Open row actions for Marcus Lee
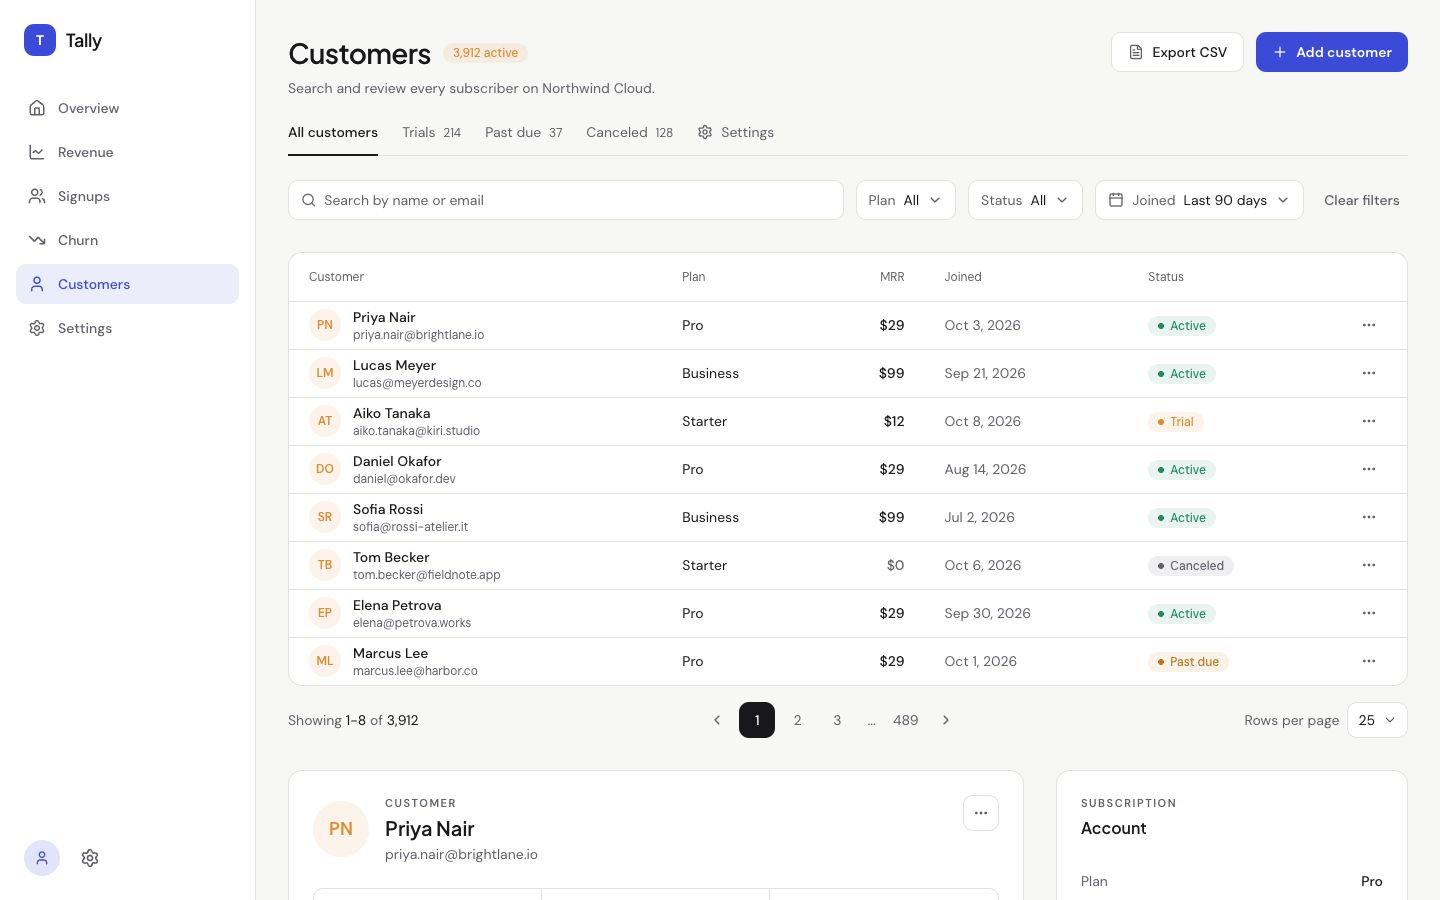This screenshot has width=1440, height=900. tap(1369, 661)
